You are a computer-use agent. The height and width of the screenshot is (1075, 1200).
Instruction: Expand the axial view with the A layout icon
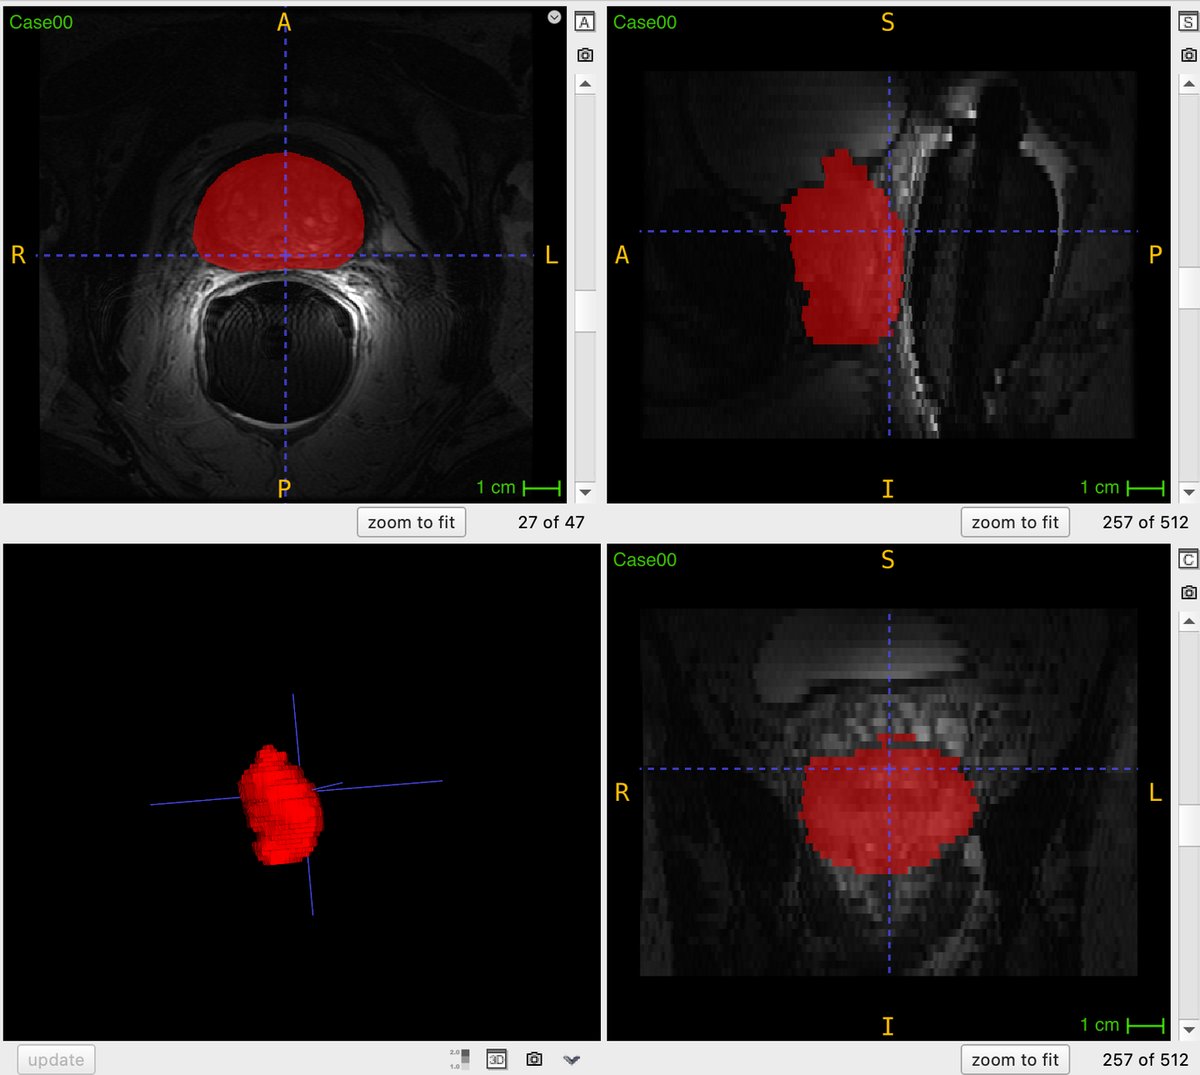point(585,22)
